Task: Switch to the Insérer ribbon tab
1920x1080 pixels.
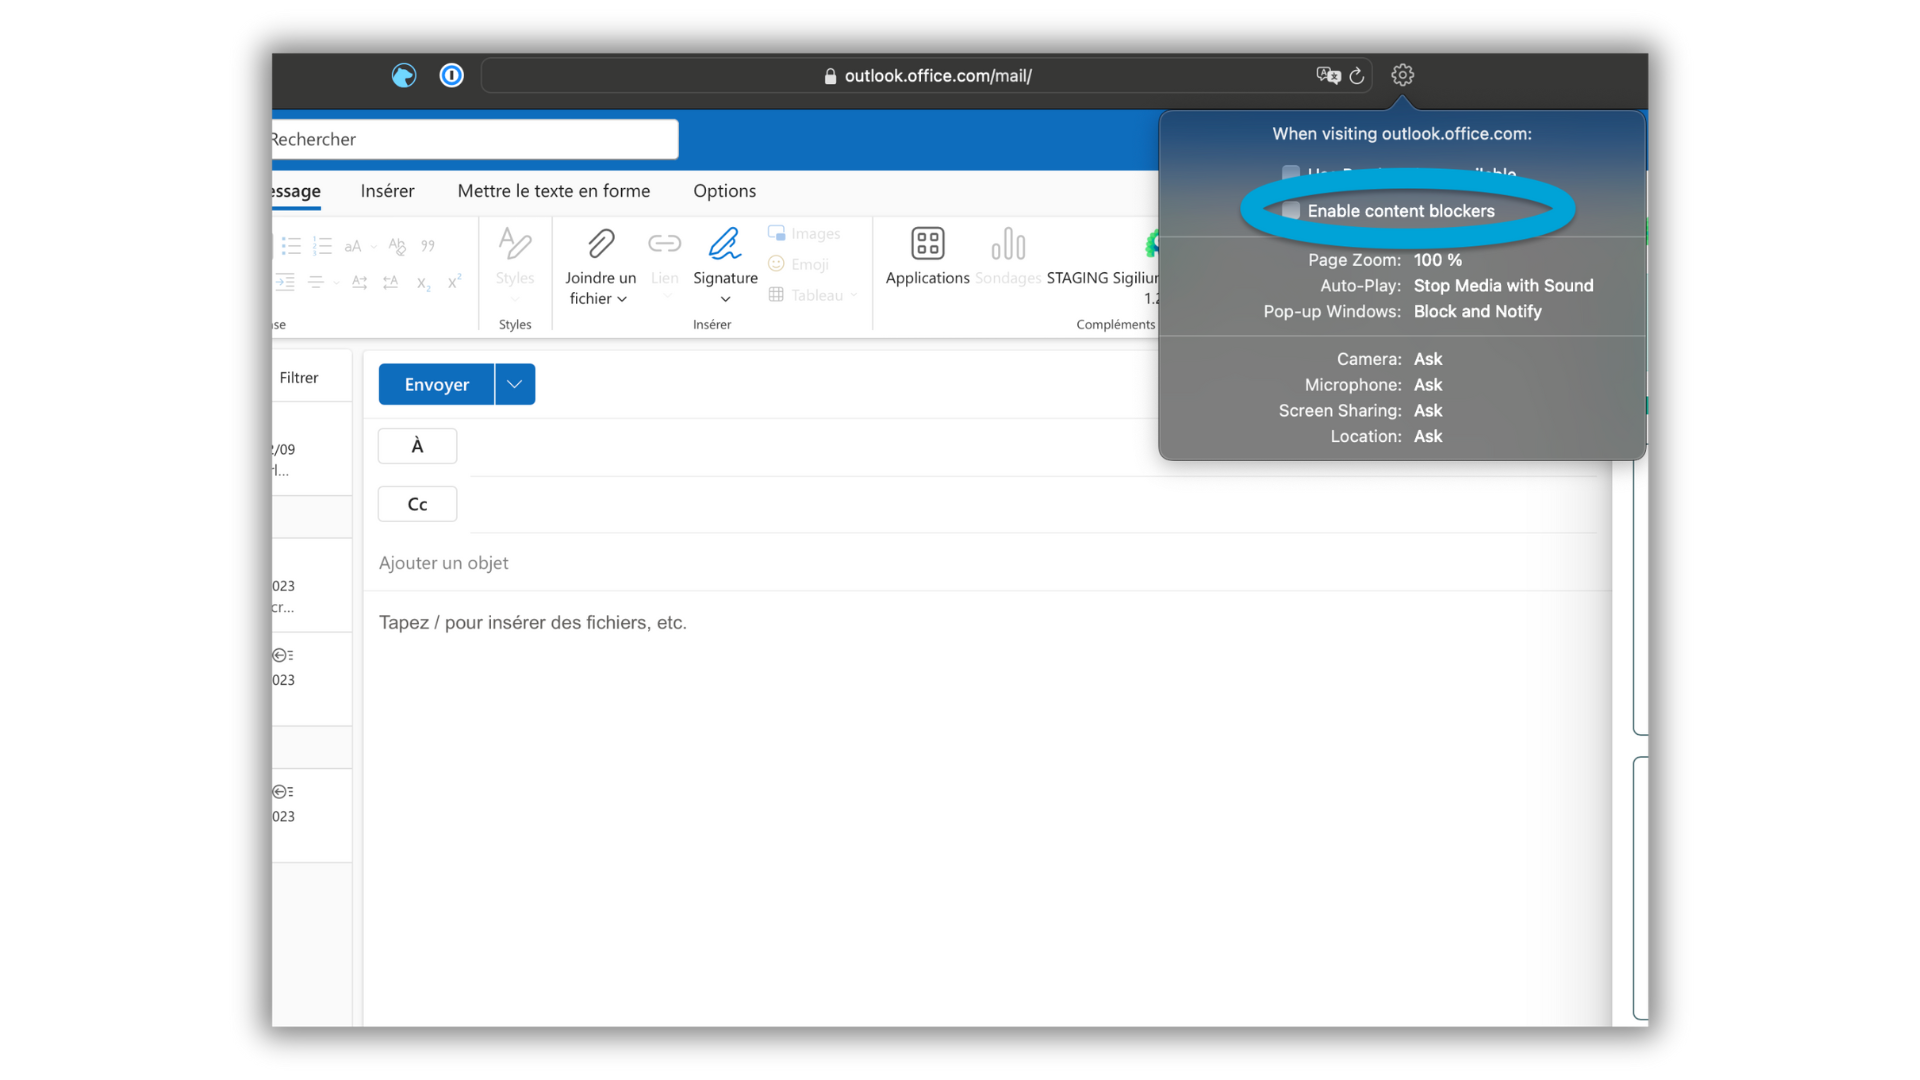Action: click(387, 191)
